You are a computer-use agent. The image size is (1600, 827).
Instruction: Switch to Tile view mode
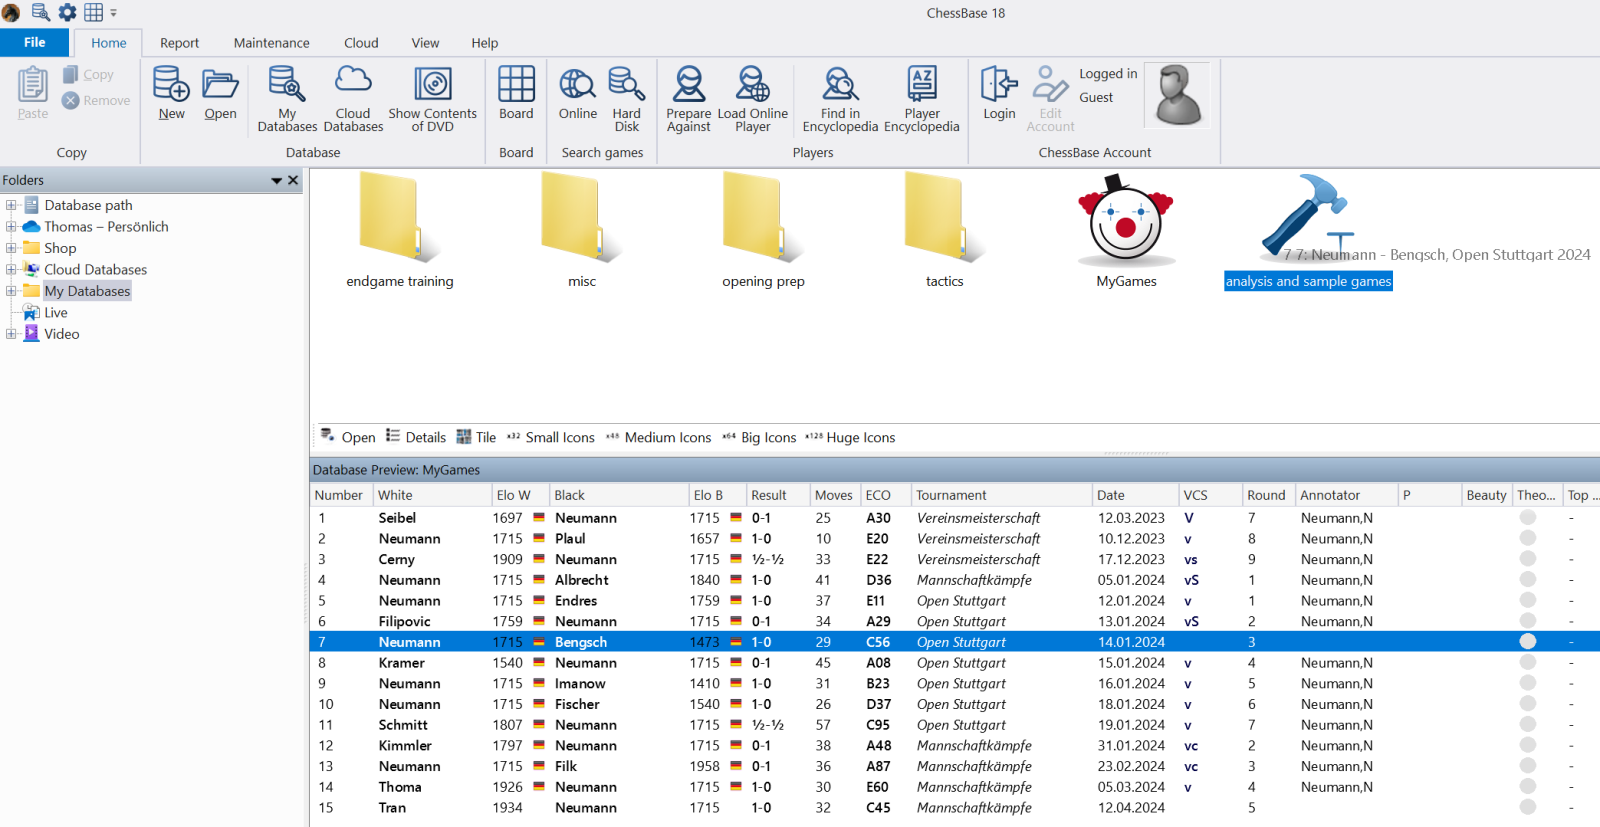[476, 437]
